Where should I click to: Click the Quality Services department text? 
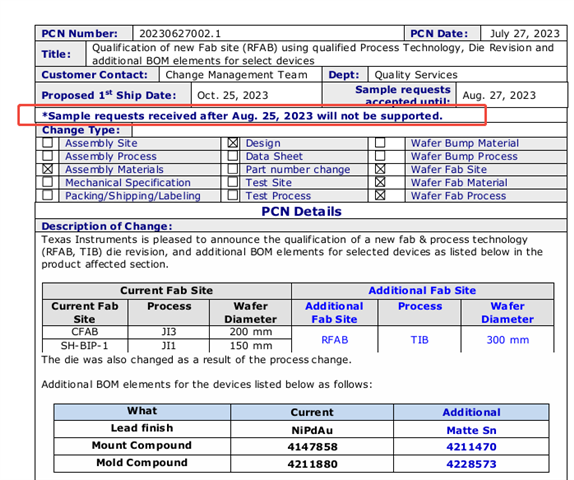tap(416, 75)
